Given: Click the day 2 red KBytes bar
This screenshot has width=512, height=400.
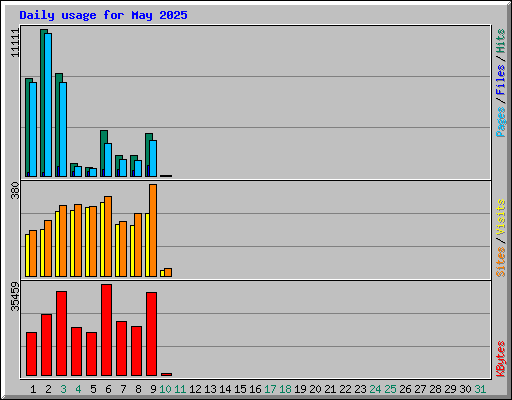Looking at the screenshot, I should coord(46,345).
